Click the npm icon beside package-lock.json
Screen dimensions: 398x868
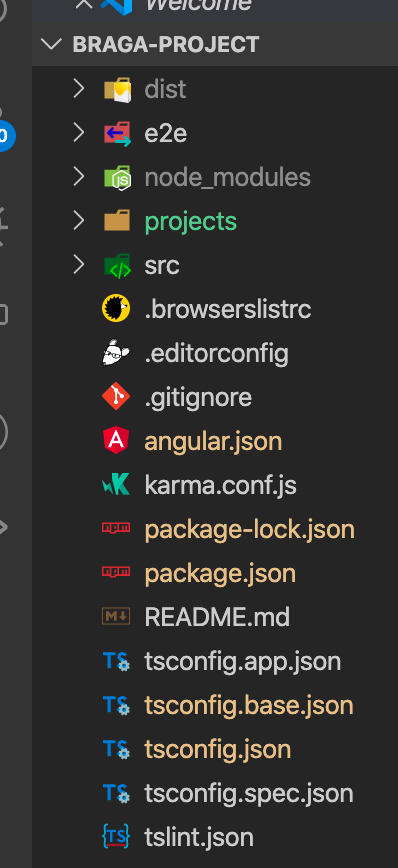(x=116, y=528)
